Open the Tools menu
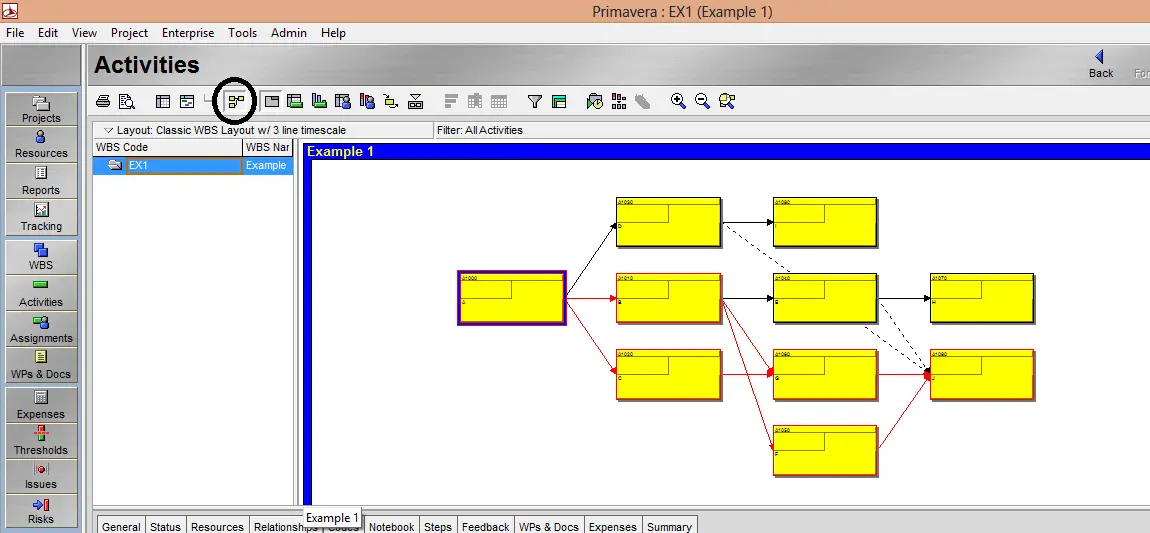Image resolution: width=1150 pixels, height=533 pixels. click(x=242, y=33)
